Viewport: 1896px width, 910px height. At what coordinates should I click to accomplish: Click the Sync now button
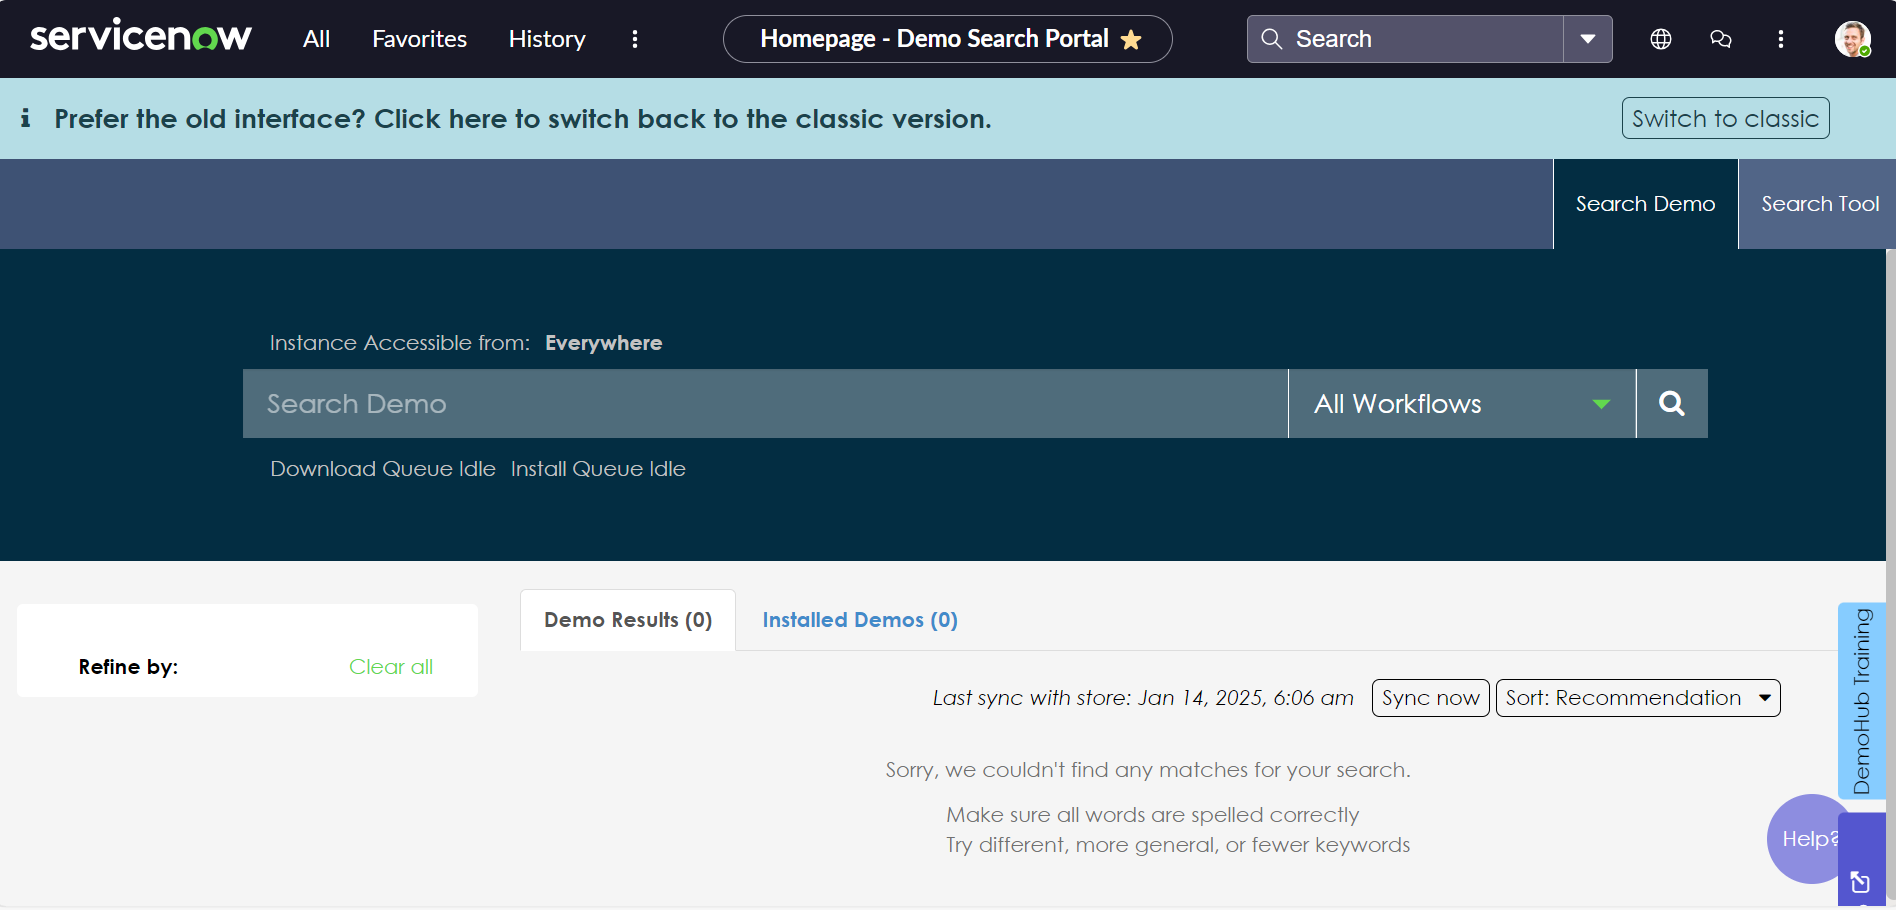pos(1431,698)
